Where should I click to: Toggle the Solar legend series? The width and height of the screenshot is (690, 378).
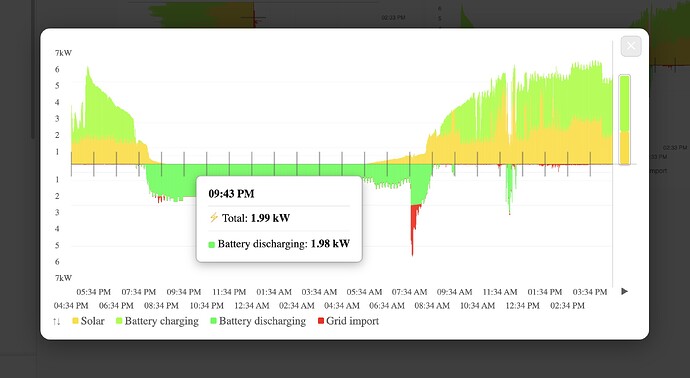pyautogui.click(x=88, y=321)
